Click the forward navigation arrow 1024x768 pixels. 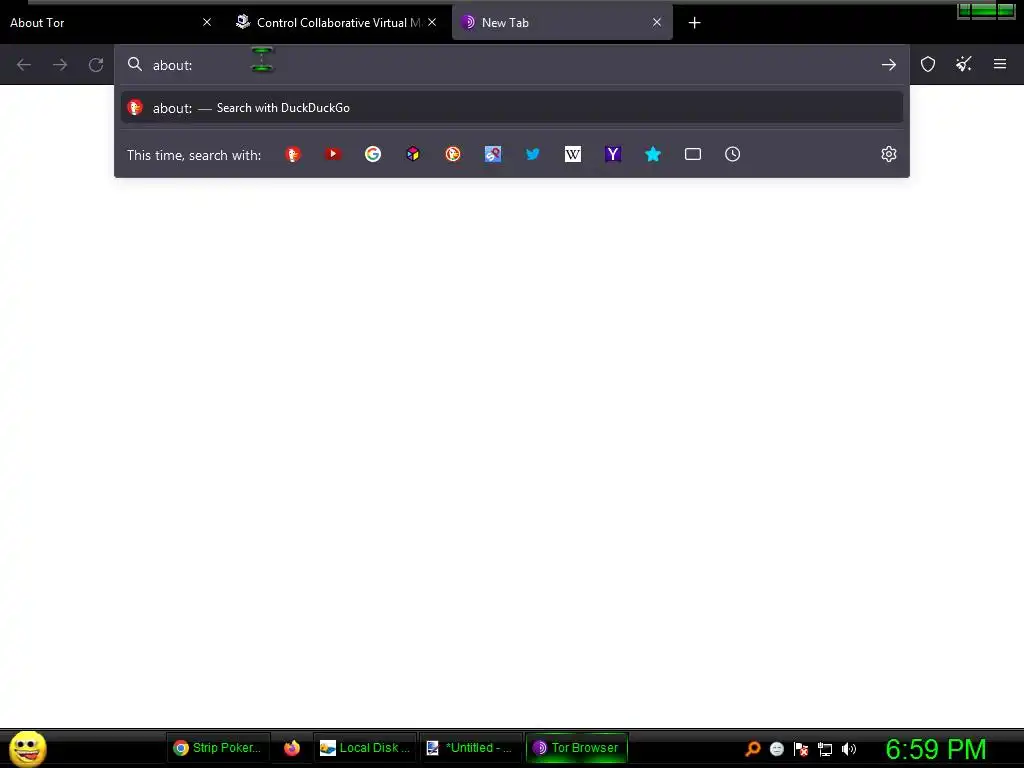tap(60, 65)
